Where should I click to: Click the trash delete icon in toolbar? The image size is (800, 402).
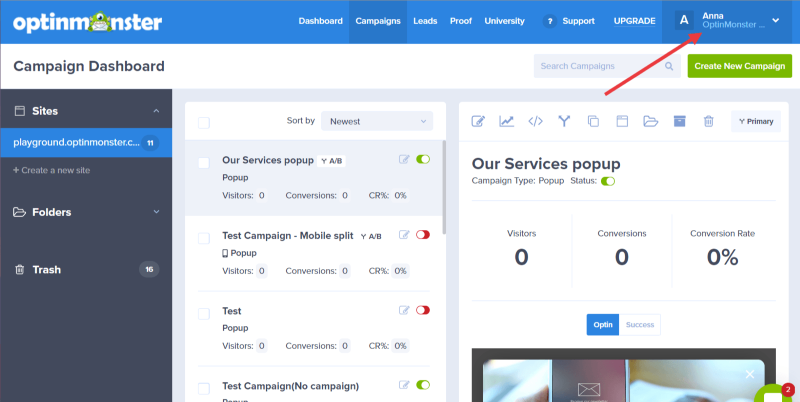pyautogui.click(x=708, y=122)
